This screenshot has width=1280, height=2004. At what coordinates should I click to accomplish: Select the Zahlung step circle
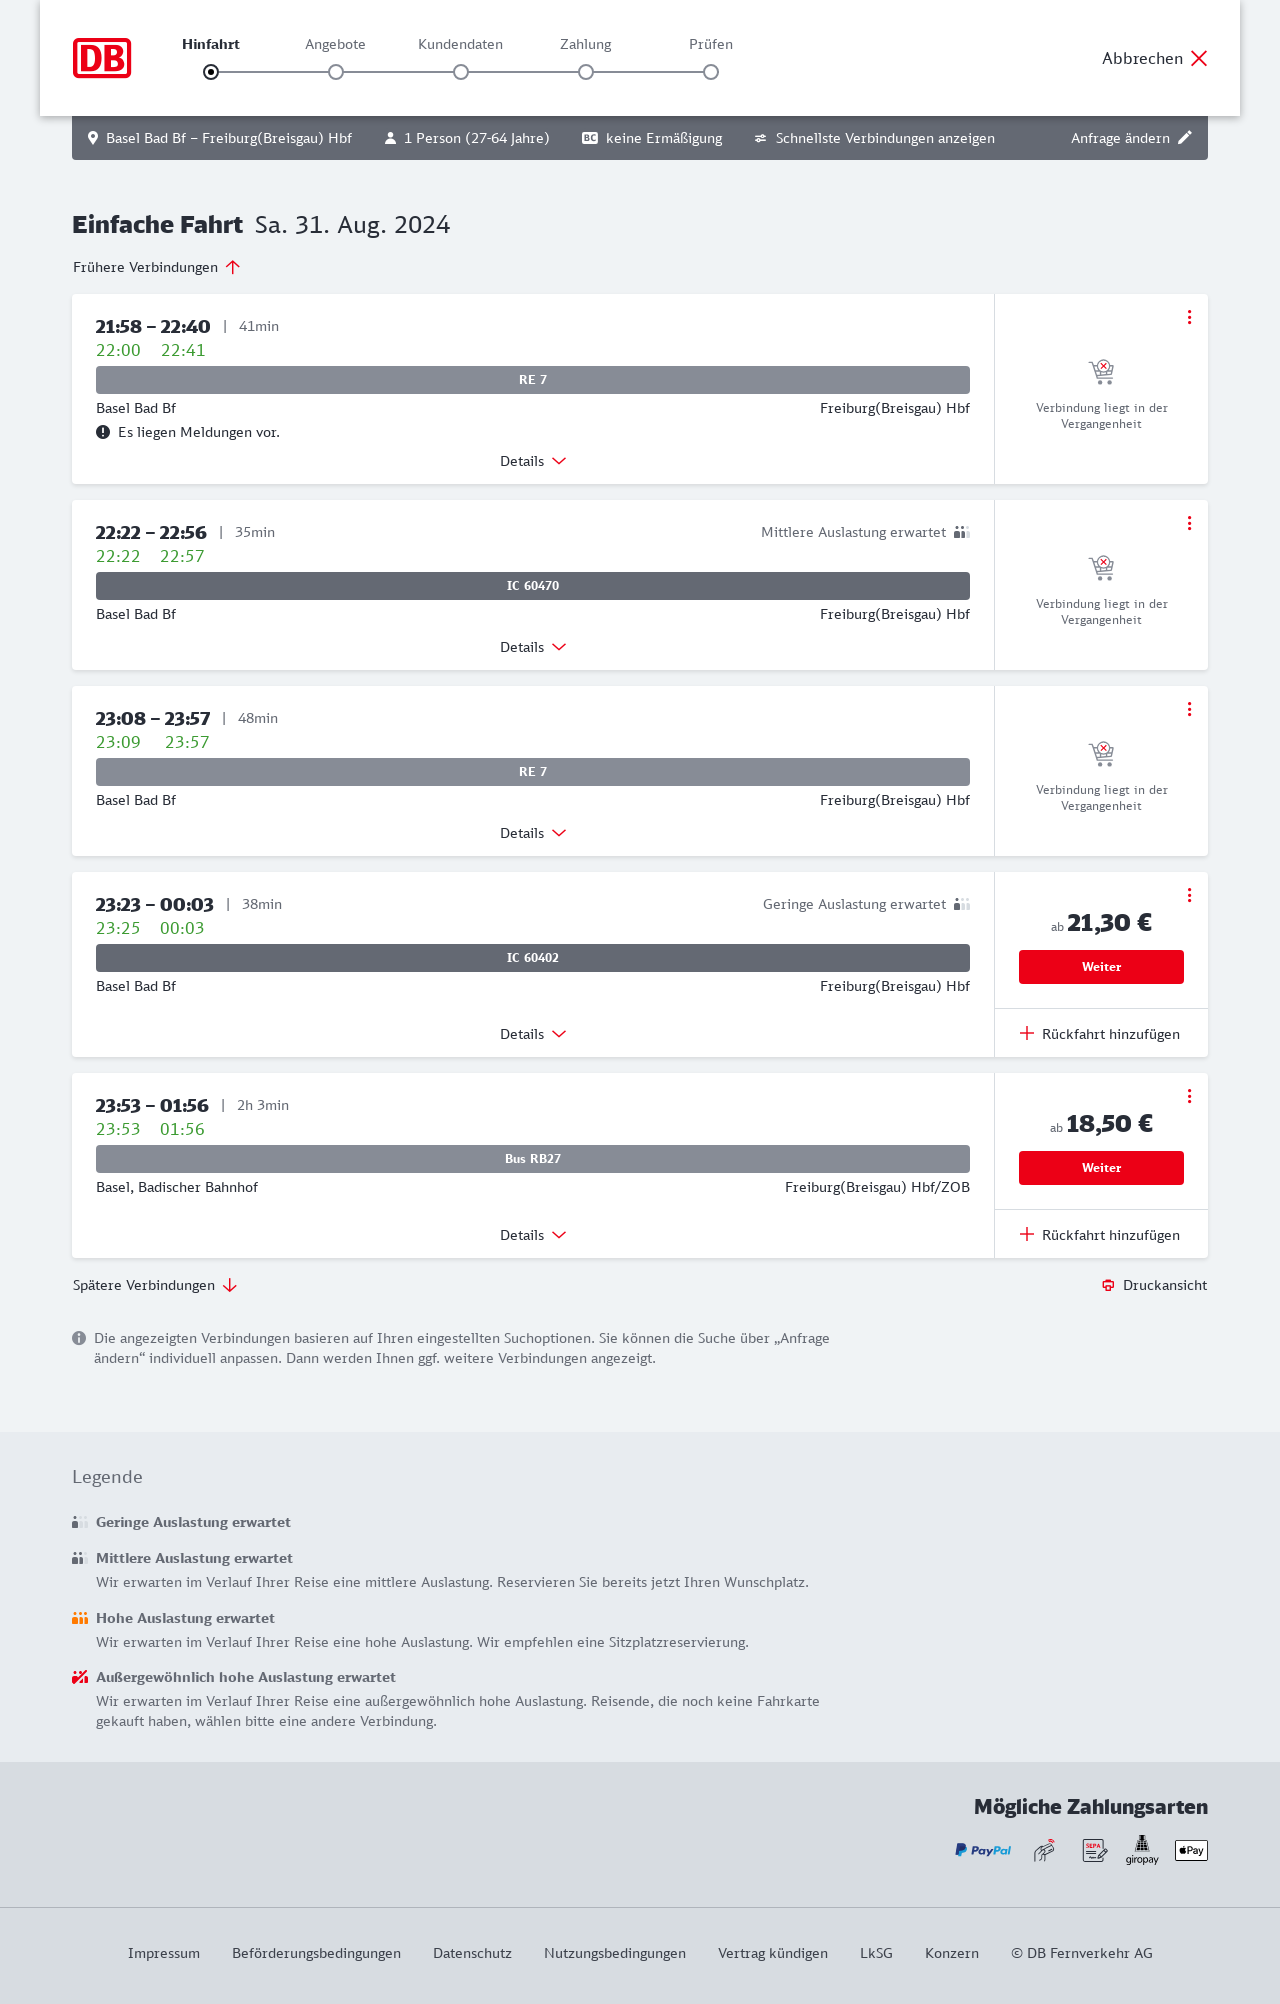(x=586, y=72)
